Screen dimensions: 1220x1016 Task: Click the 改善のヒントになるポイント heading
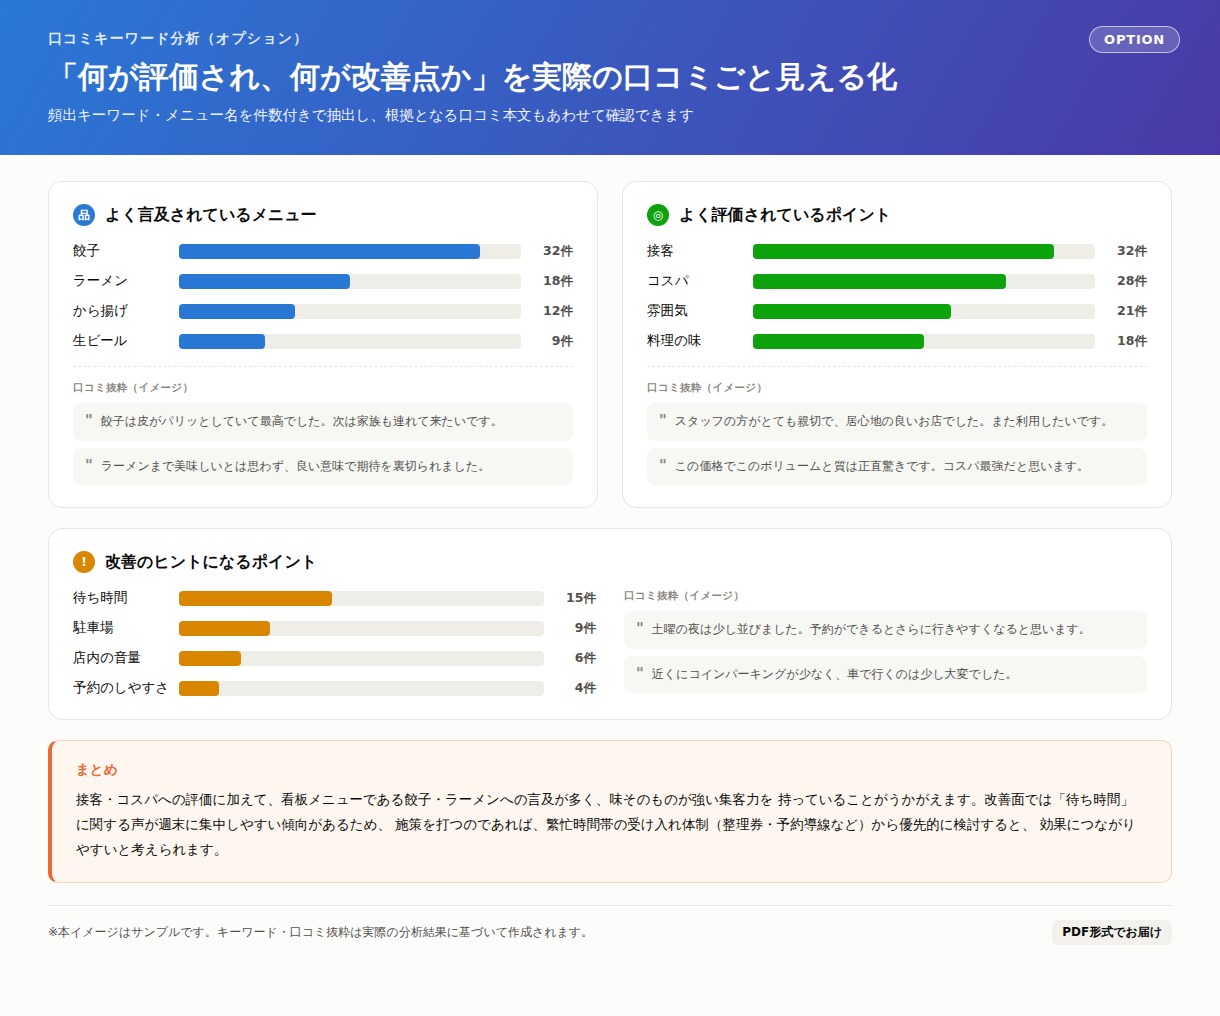point(210,562)
